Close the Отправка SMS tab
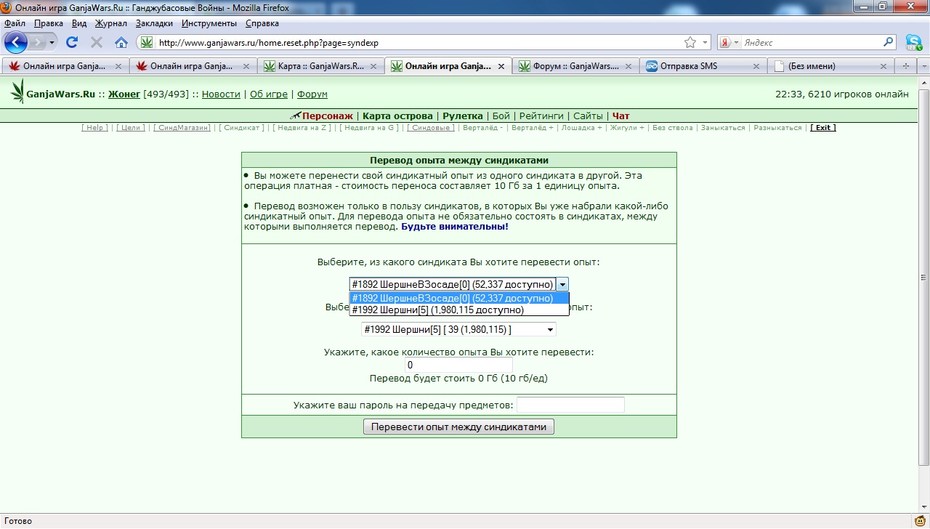 click(756, 66)
